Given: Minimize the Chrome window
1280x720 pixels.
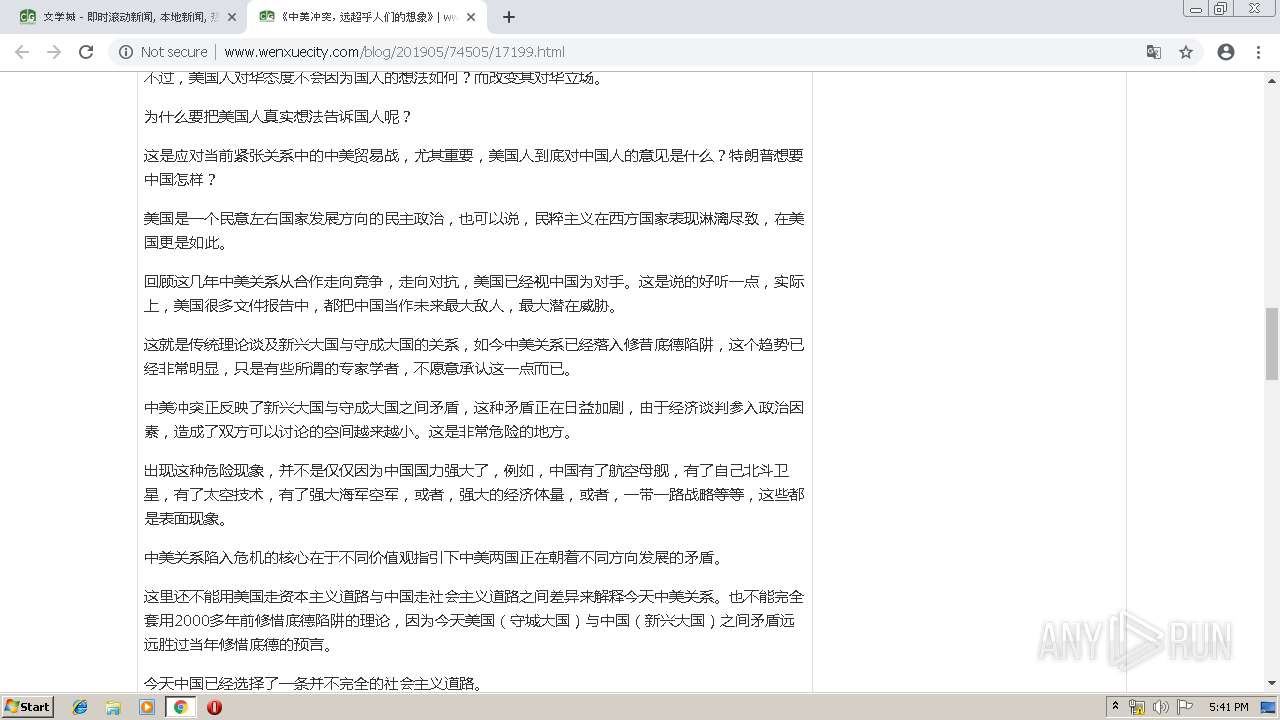Looking at the screenshot, I should tap(1196, 9).
